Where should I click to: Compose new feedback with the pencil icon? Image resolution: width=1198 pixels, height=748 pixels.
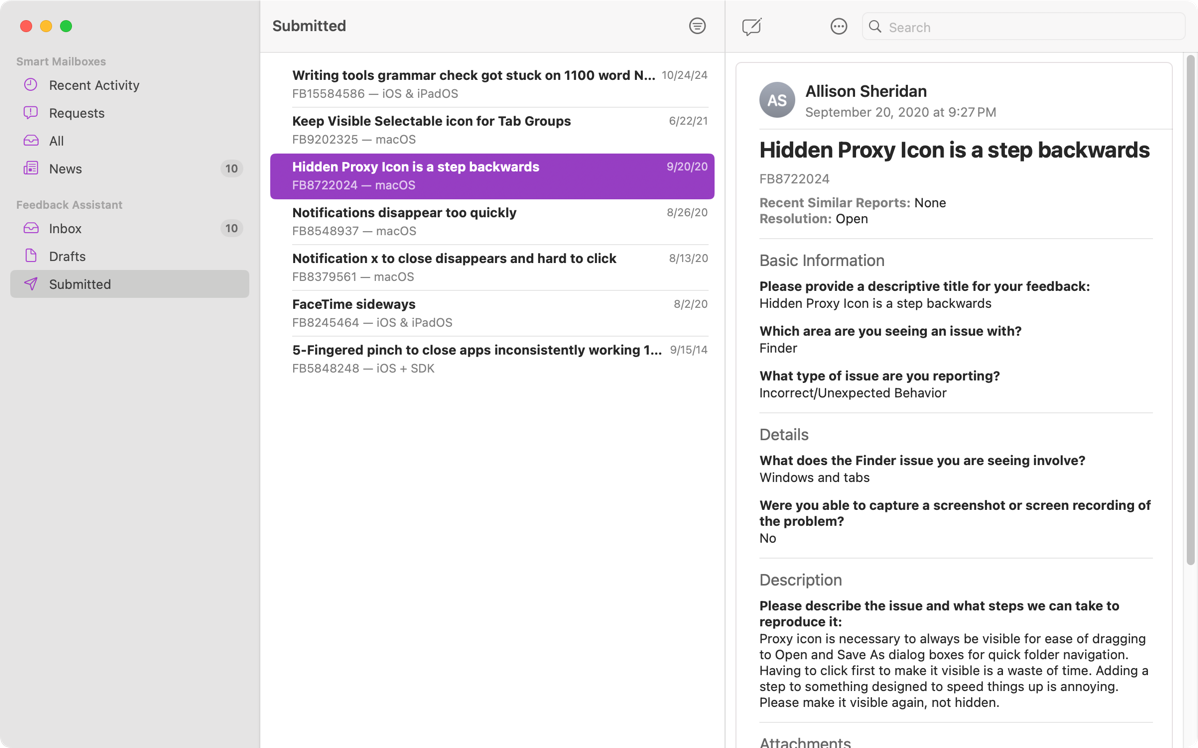(751, 27)
